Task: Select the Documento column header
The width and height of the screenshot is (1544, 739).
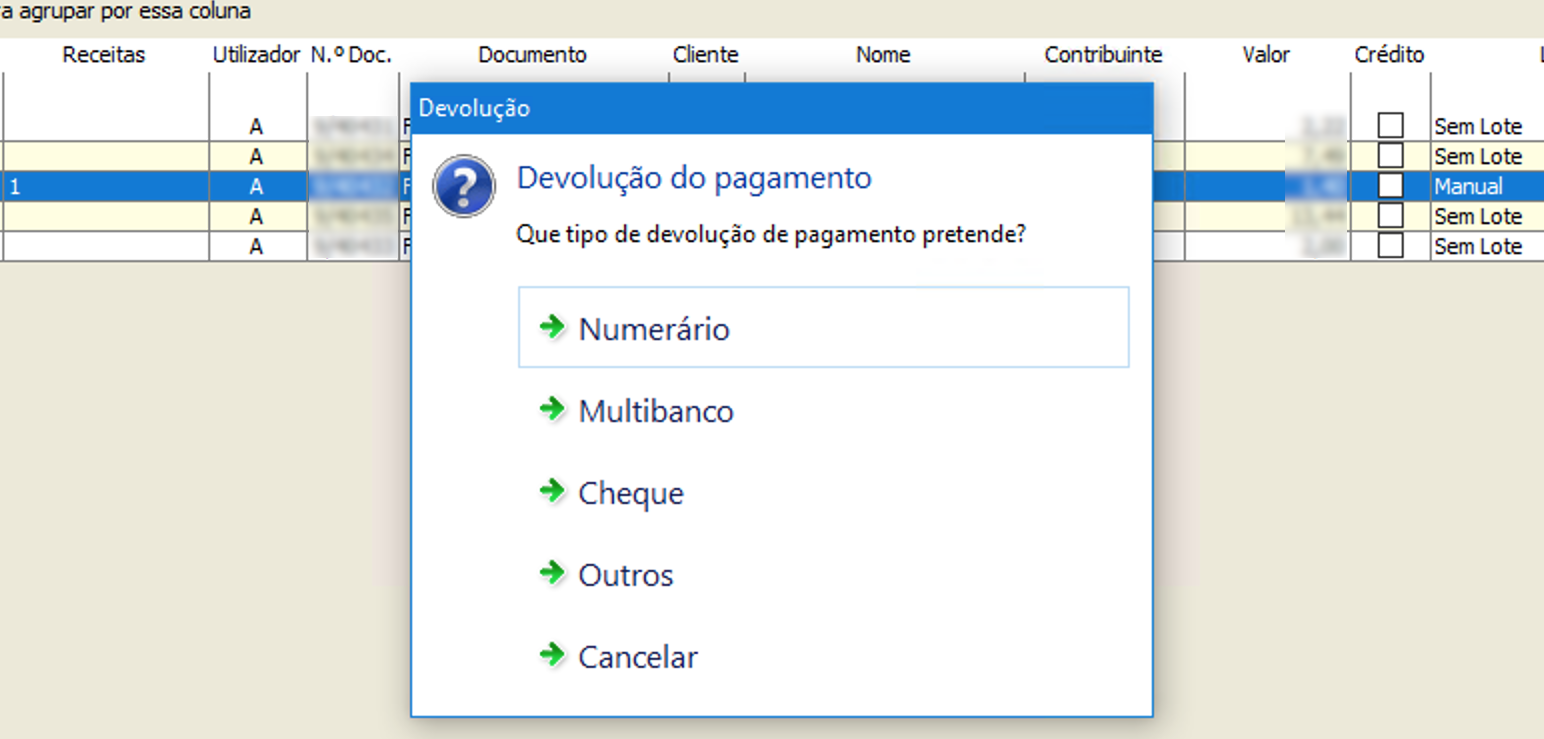Action: pos(532,55)
